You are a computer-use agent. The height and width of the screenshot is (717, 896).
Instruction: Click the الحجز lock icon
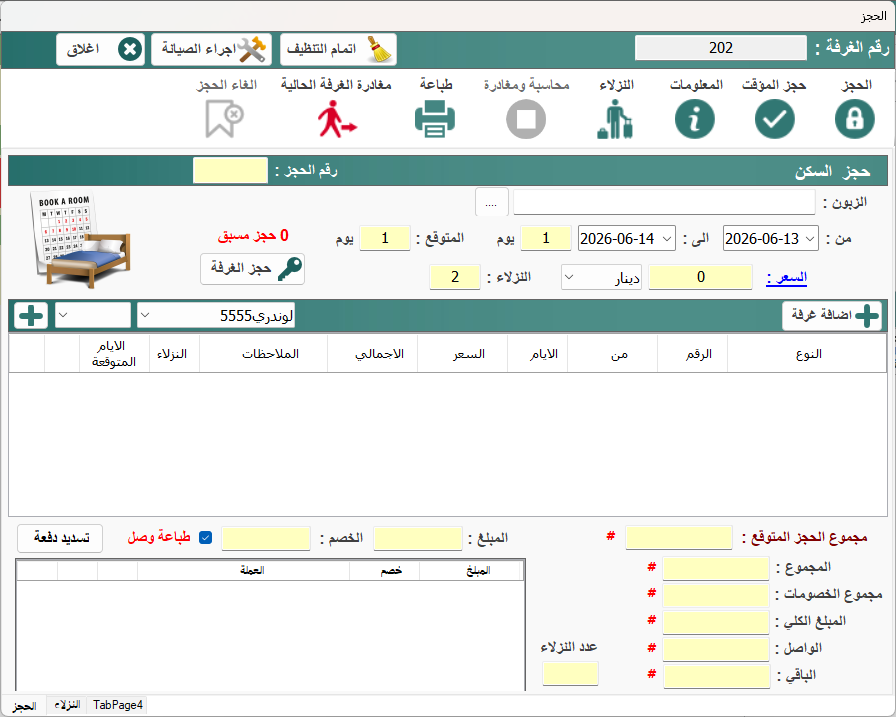coord(854,119)
